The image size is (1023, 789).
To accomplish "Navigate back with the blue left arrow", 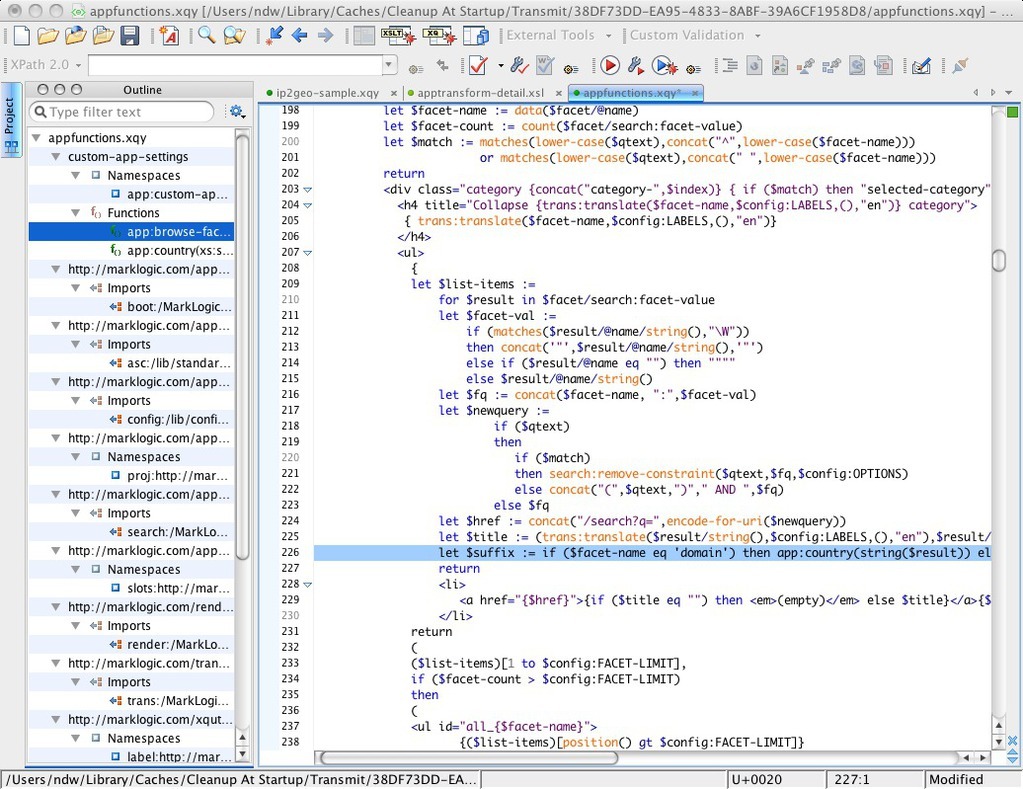I will 299,35.
